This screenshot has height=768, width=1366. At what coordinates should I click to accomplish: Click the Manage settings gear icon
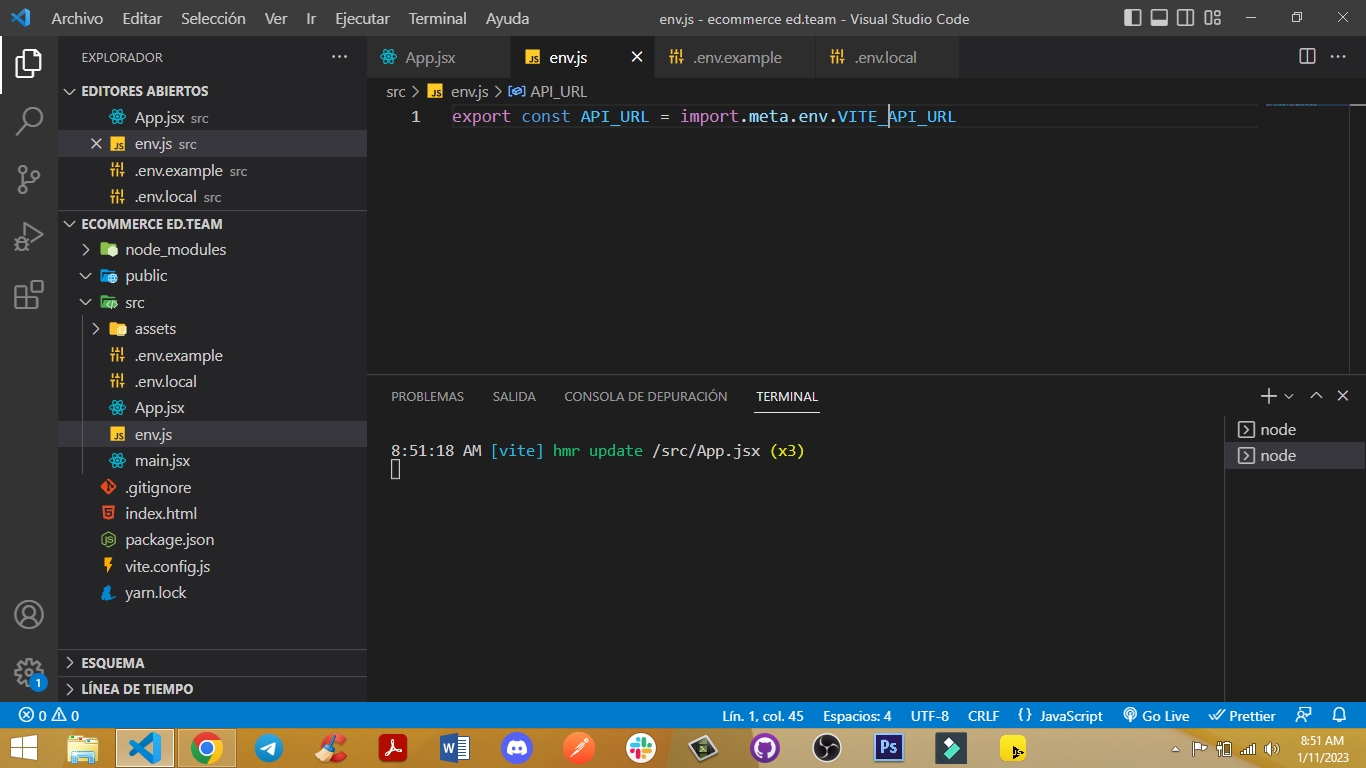[x=29, y=671]
